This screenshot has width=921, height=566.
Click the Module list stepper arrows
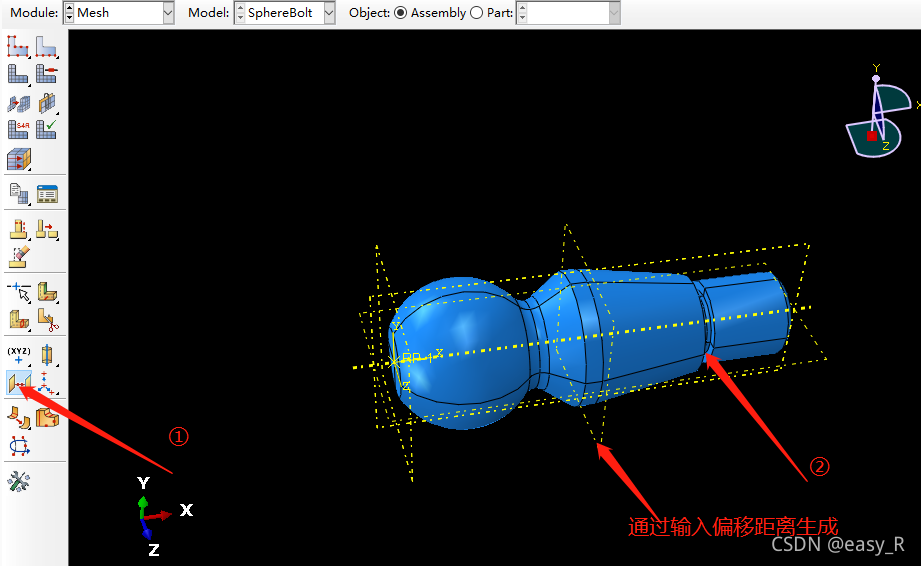point(68,13)
